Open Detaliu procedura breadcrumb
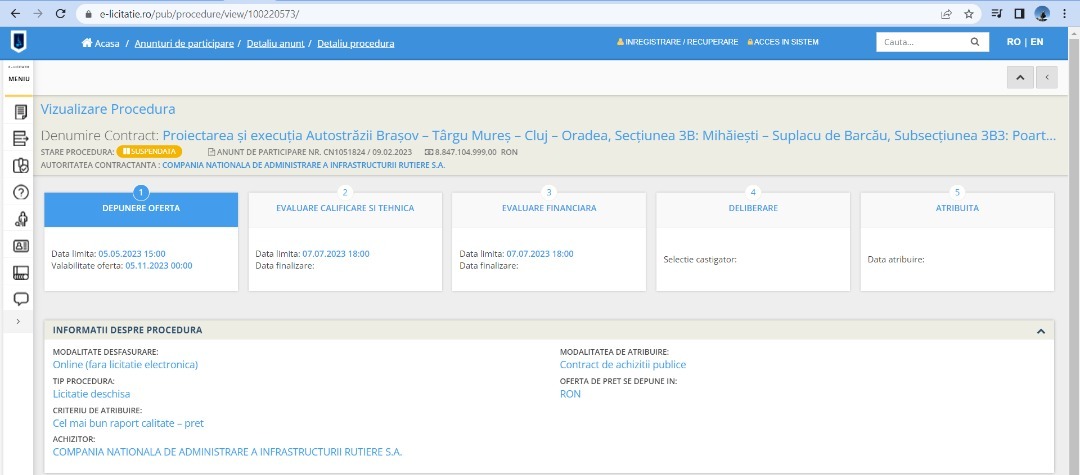The image size is (1080, 475). [x=355, y=43]
